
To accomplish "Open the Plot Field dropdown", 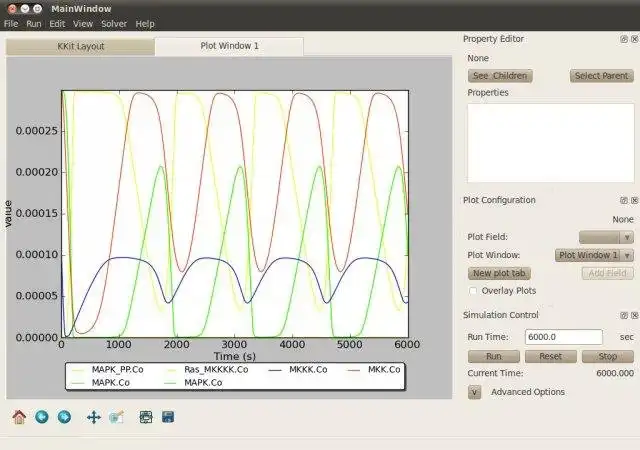I will tap(606, 237).
